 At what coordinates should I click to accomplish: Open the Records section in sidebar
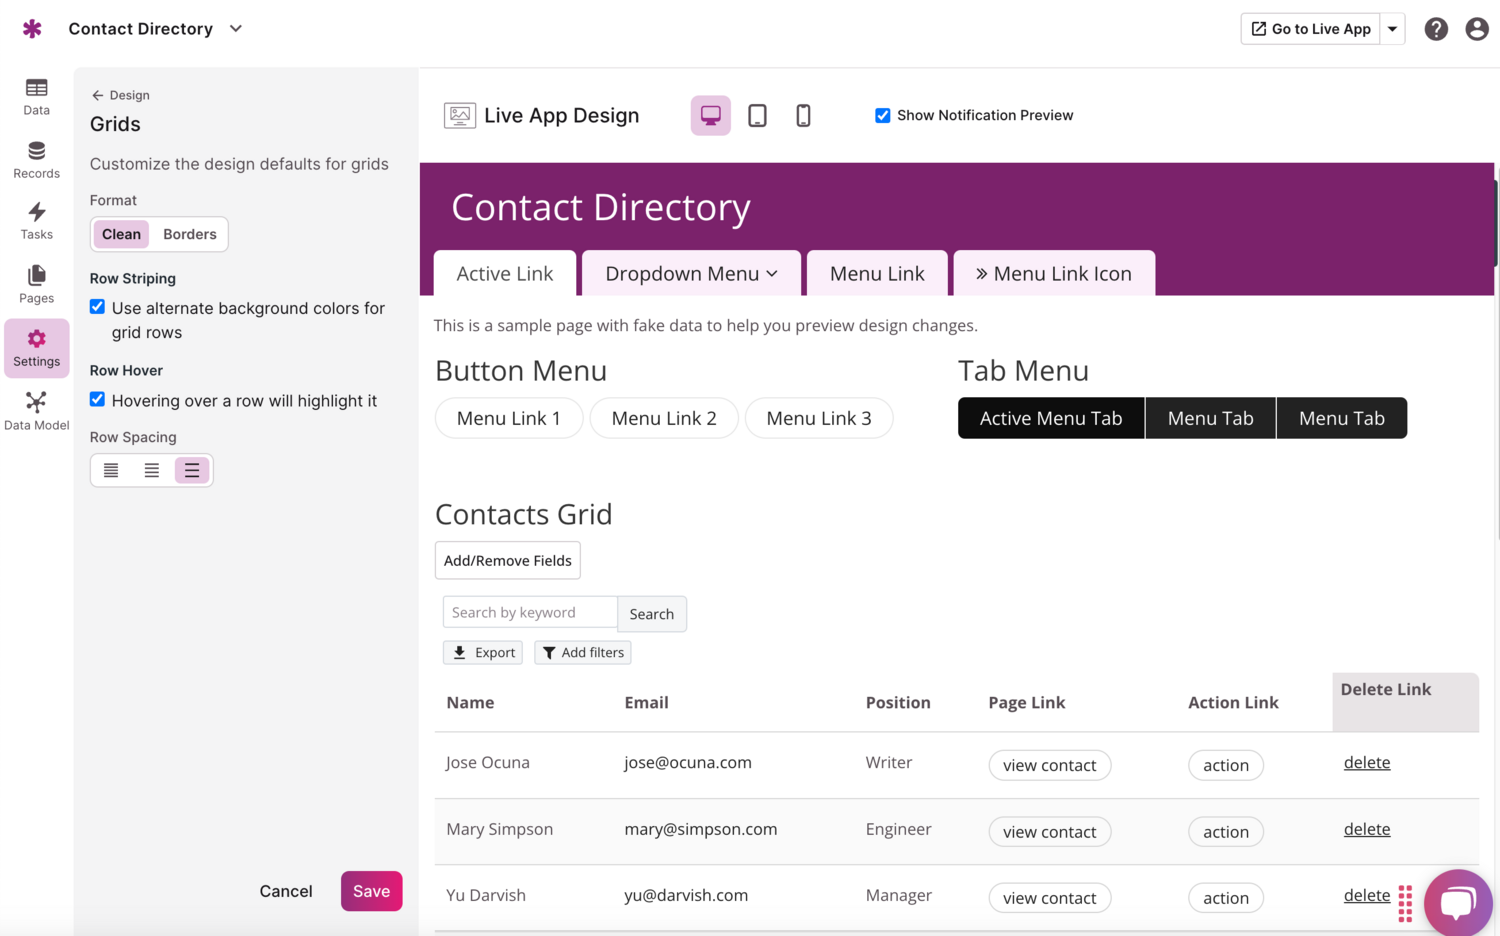[x=36, y=160]
